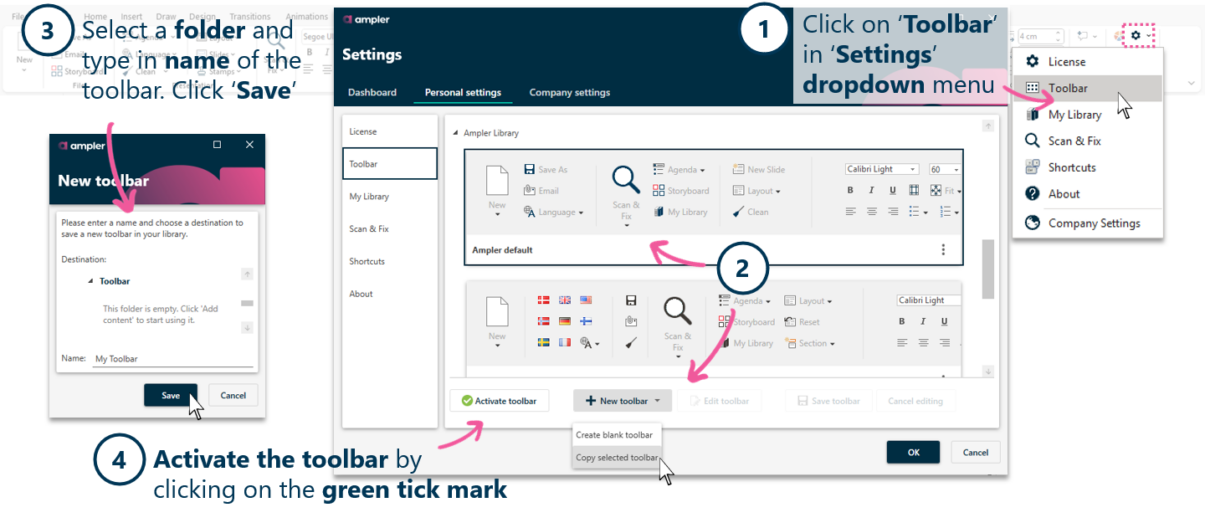This screenshot has height=528, width=1205.
Task: Open three-dot menu of Ampler default
Action: pos(943,250)
